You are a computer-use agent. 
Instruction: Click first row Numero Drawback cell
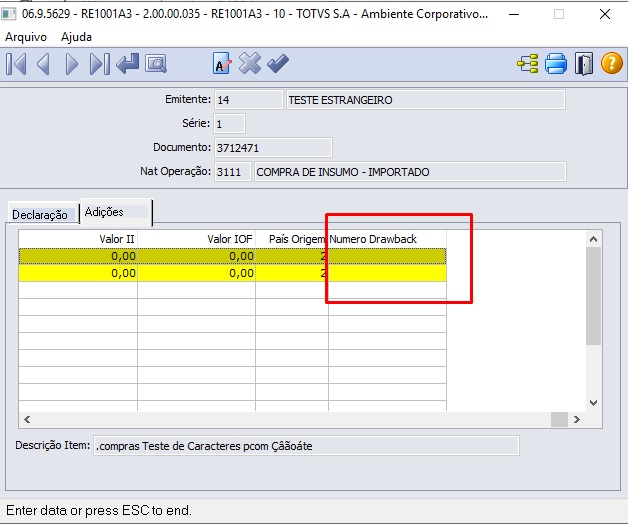click(387, 256)
